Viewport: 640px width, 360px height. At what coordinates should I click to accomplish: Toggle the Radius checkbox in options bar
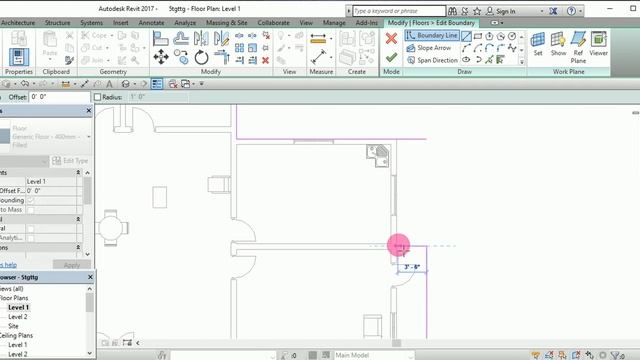97,97
